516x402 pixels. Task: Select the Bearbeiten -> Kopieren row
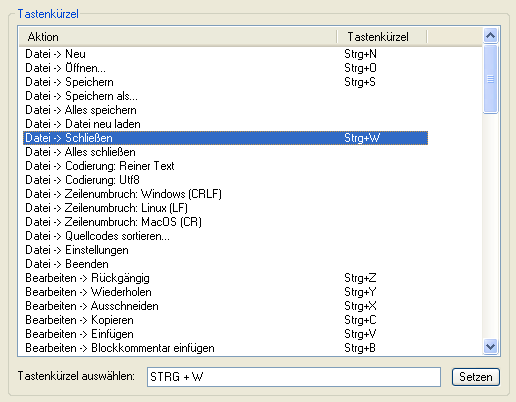[x=225, y=320]
